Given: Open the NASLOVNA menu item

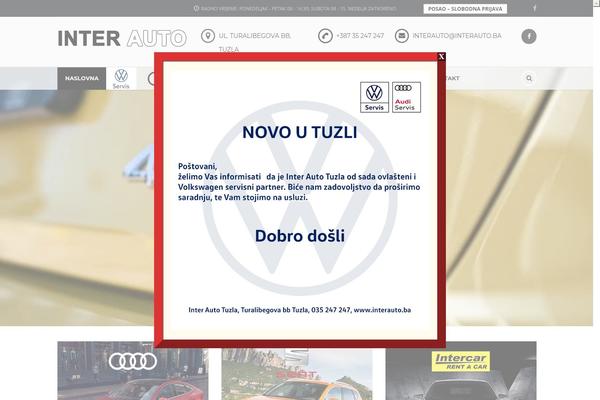Looking at the screenshot, I should (82, 78).
